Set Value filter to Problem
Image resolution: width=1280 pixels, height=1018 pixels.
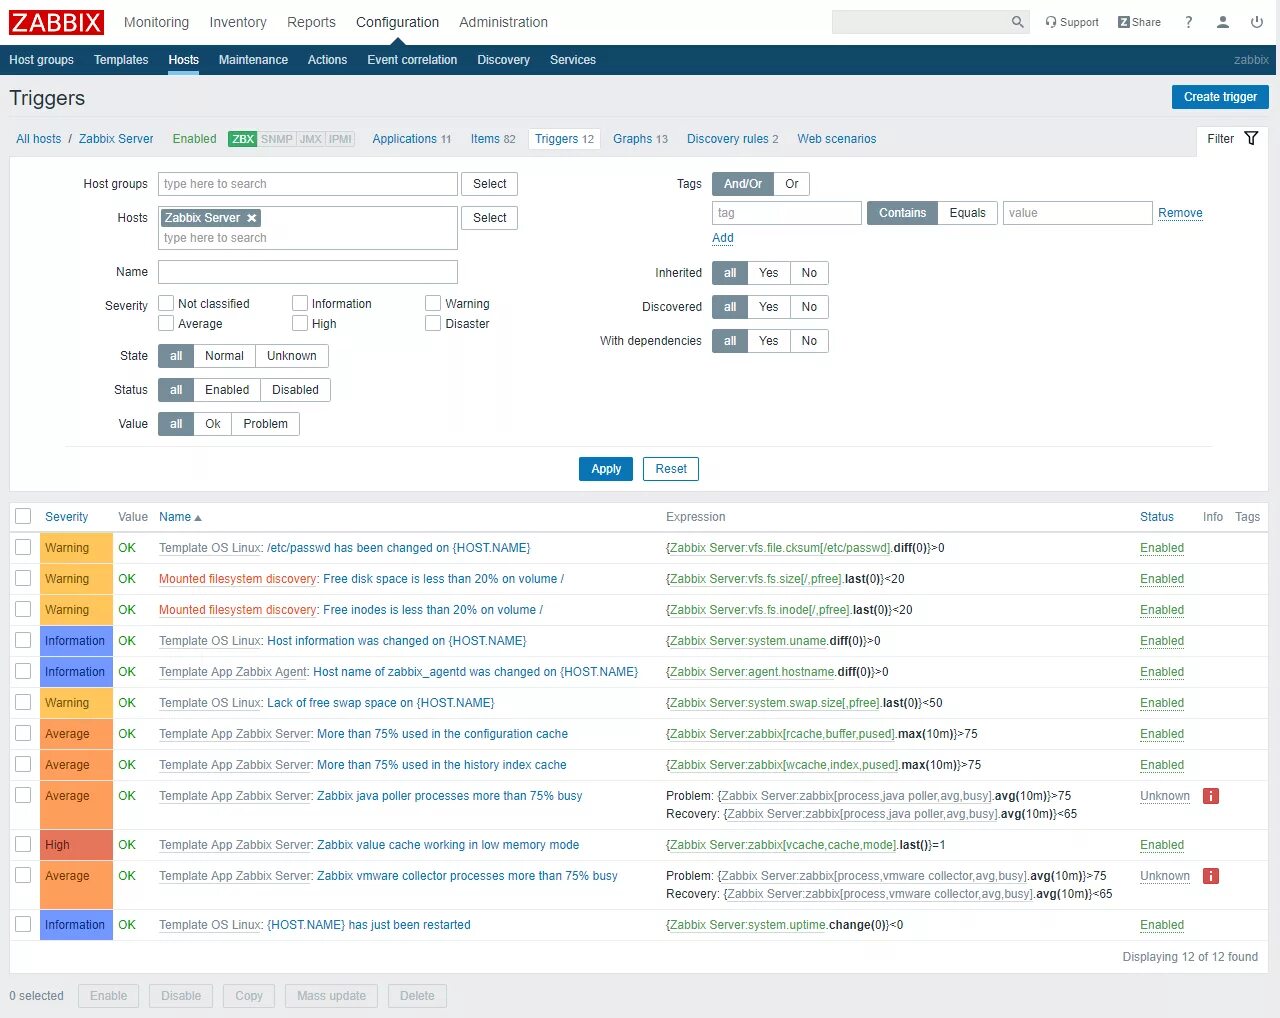265,424
